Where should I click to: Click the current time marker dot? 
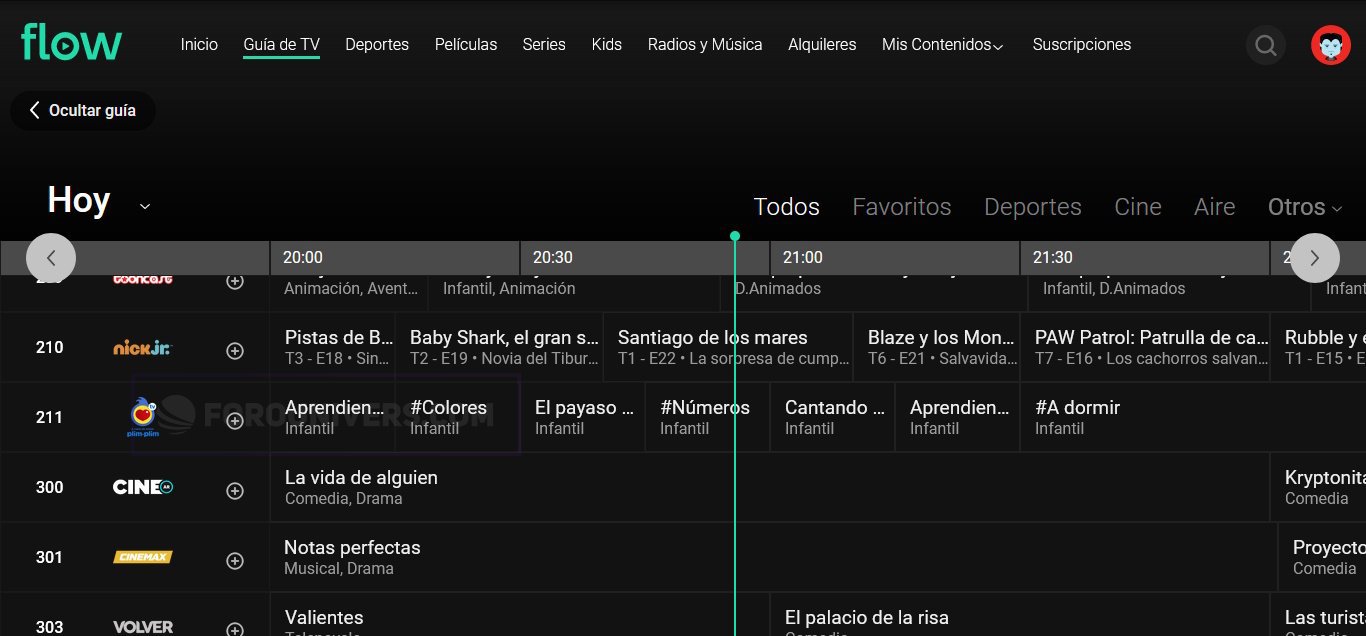pyautogui.click(x=735, y=237)
